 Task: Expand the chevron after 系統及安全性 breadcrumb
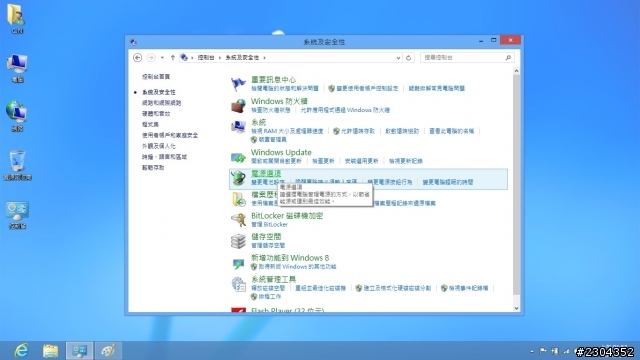(x=264, y=58)
